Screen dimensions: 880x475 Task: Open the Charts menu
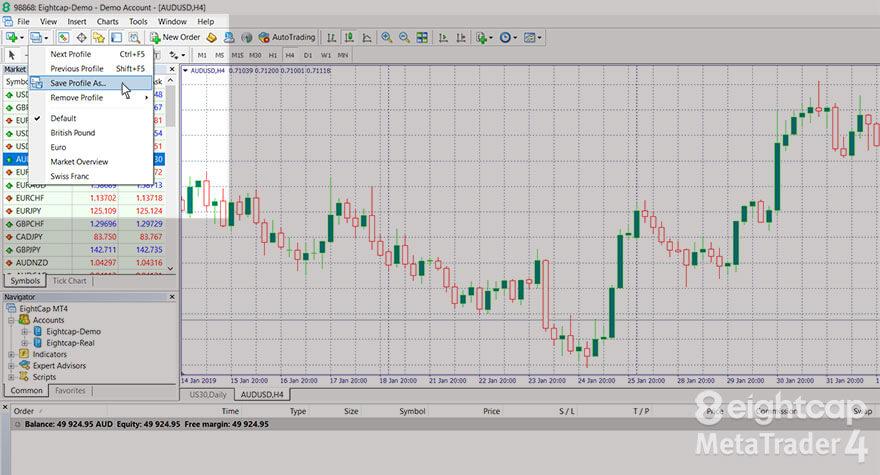[x=107, y=21]
